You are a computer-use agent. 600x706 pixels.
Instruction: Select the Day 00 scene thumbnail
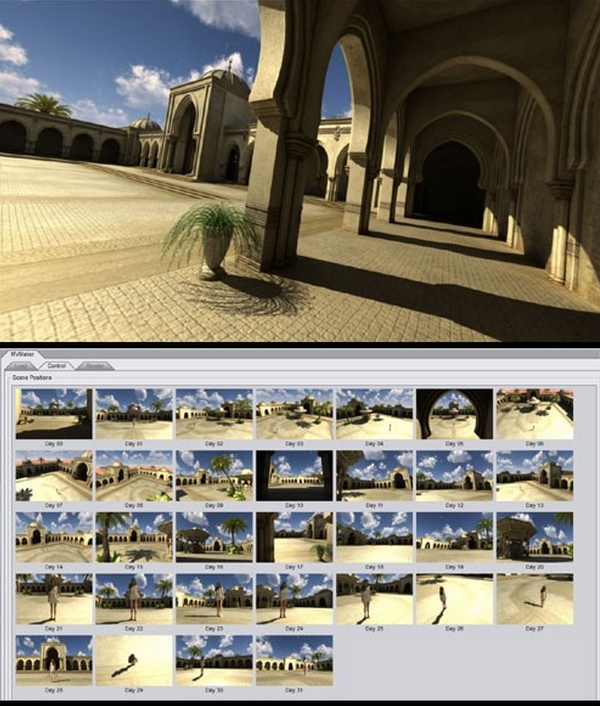tap(53, 412)
